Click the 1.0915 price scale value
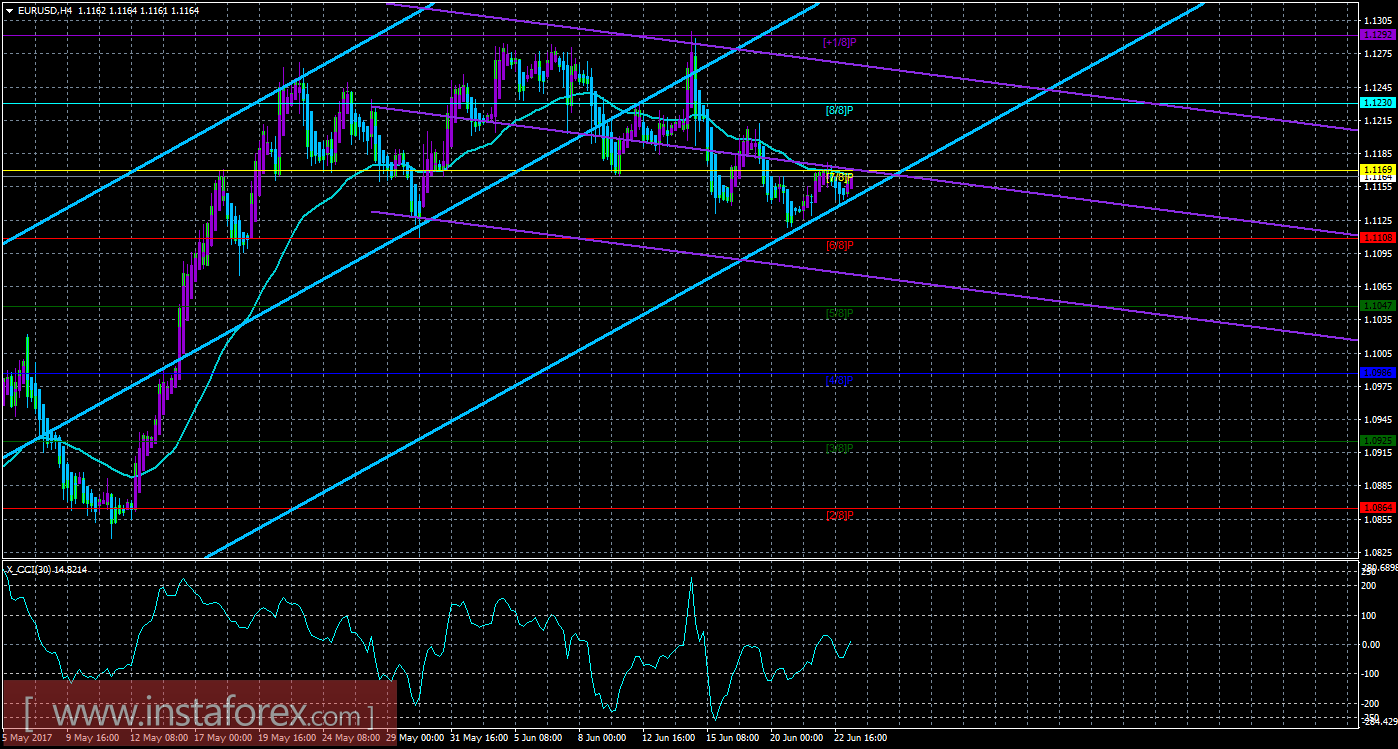The image size is (1398, 749). coord(1378,453)
